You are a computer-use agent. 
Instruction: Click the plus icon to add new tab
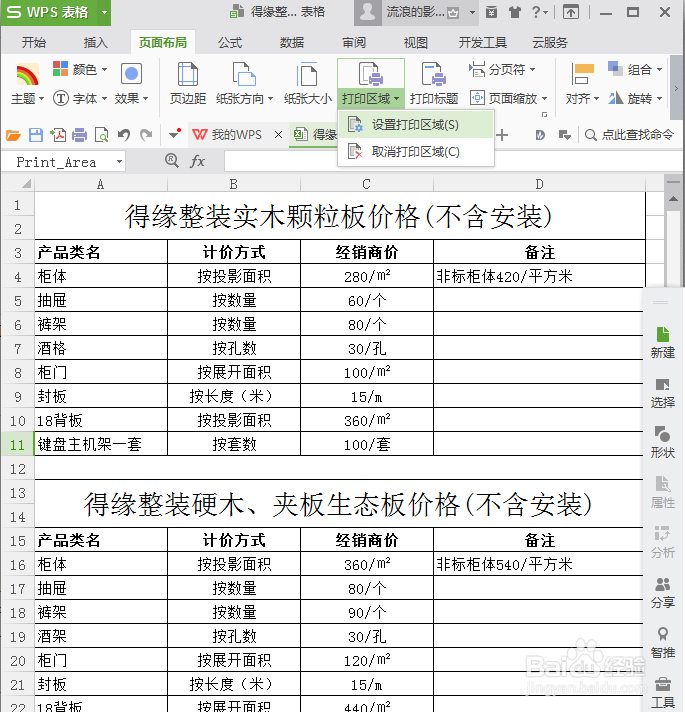pyautogui.click(x=502, y=135)
